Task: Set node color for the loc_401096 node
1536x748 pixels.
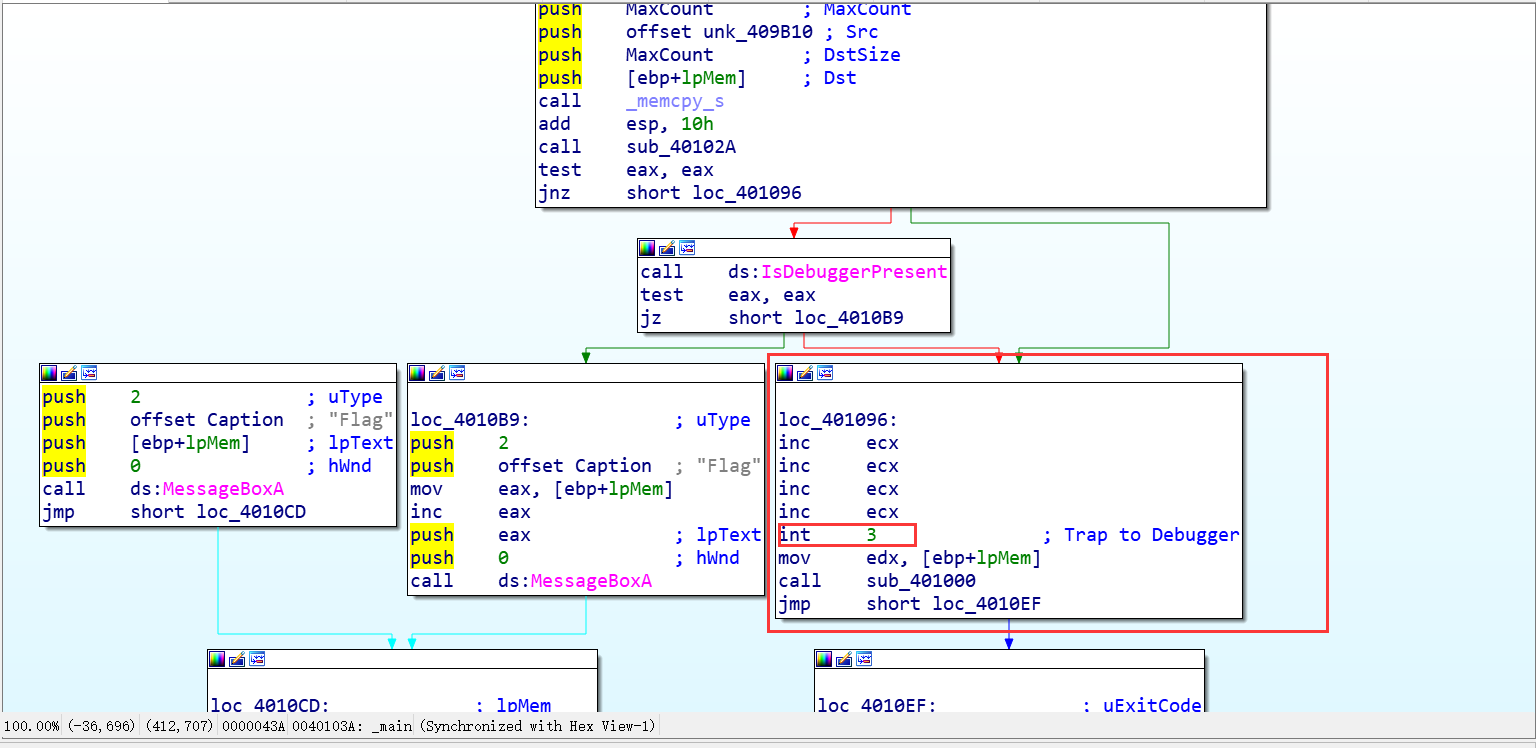Action: click(786, 373)
